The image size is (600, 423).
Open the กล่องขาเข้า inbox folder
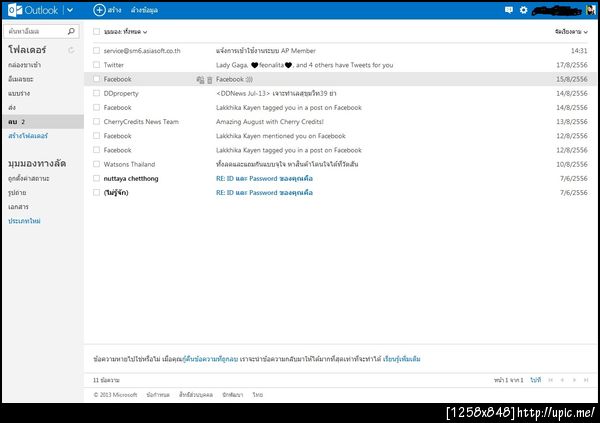pos(24,65)
